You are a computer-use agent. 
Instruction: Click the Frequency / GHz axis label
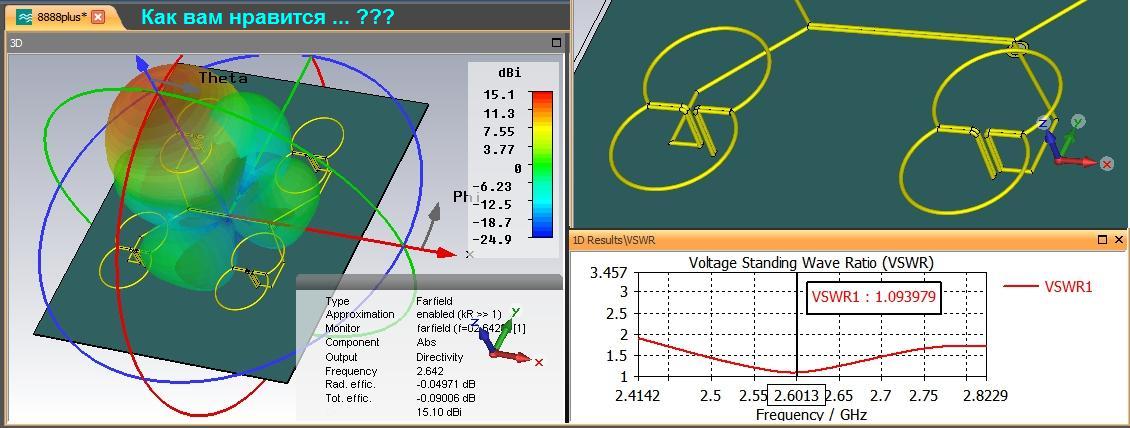[x=811, y=414]
